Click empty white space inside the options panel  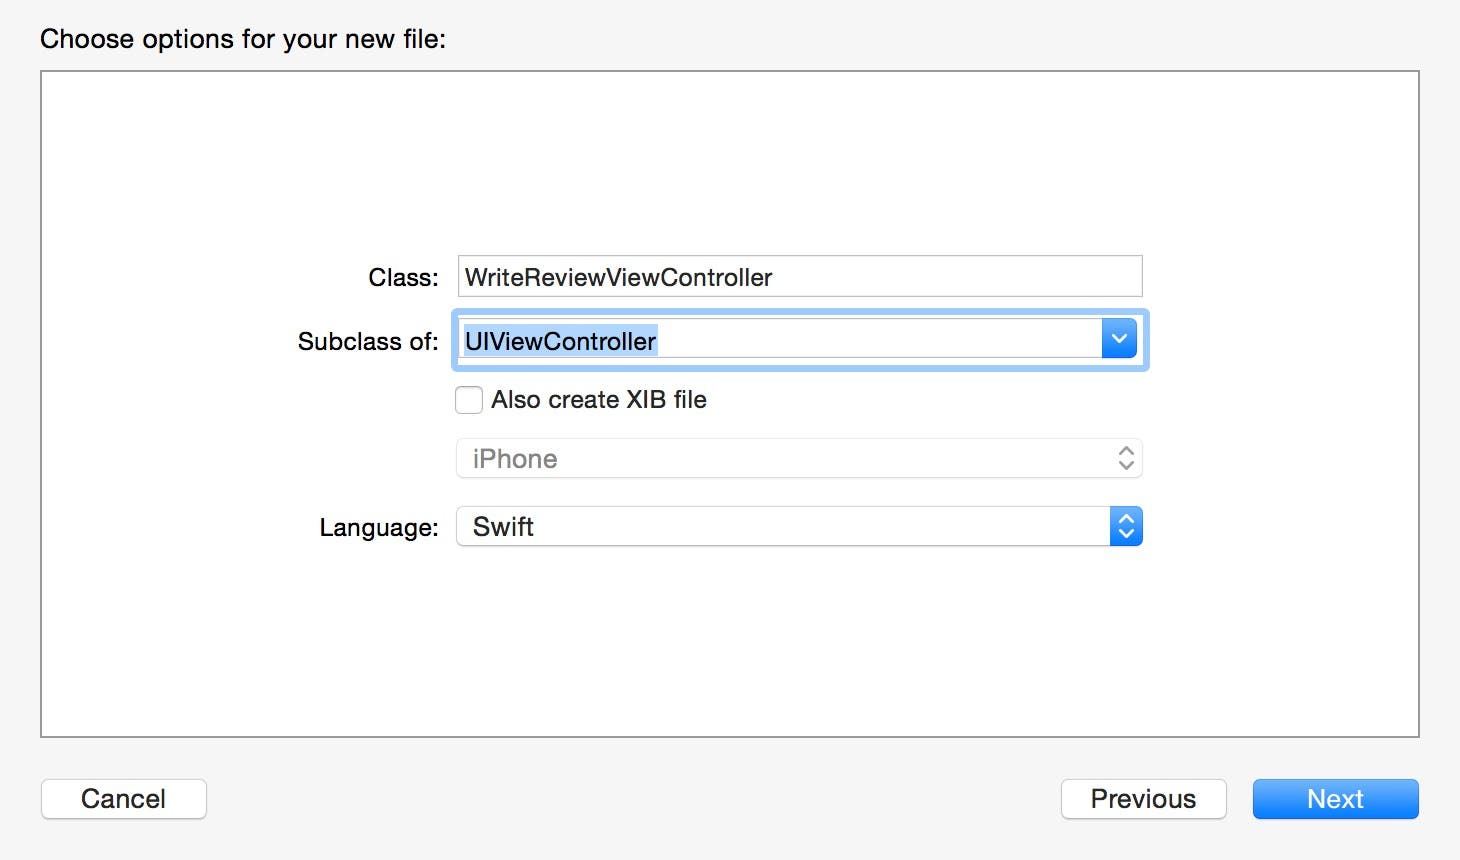(730, 160)
